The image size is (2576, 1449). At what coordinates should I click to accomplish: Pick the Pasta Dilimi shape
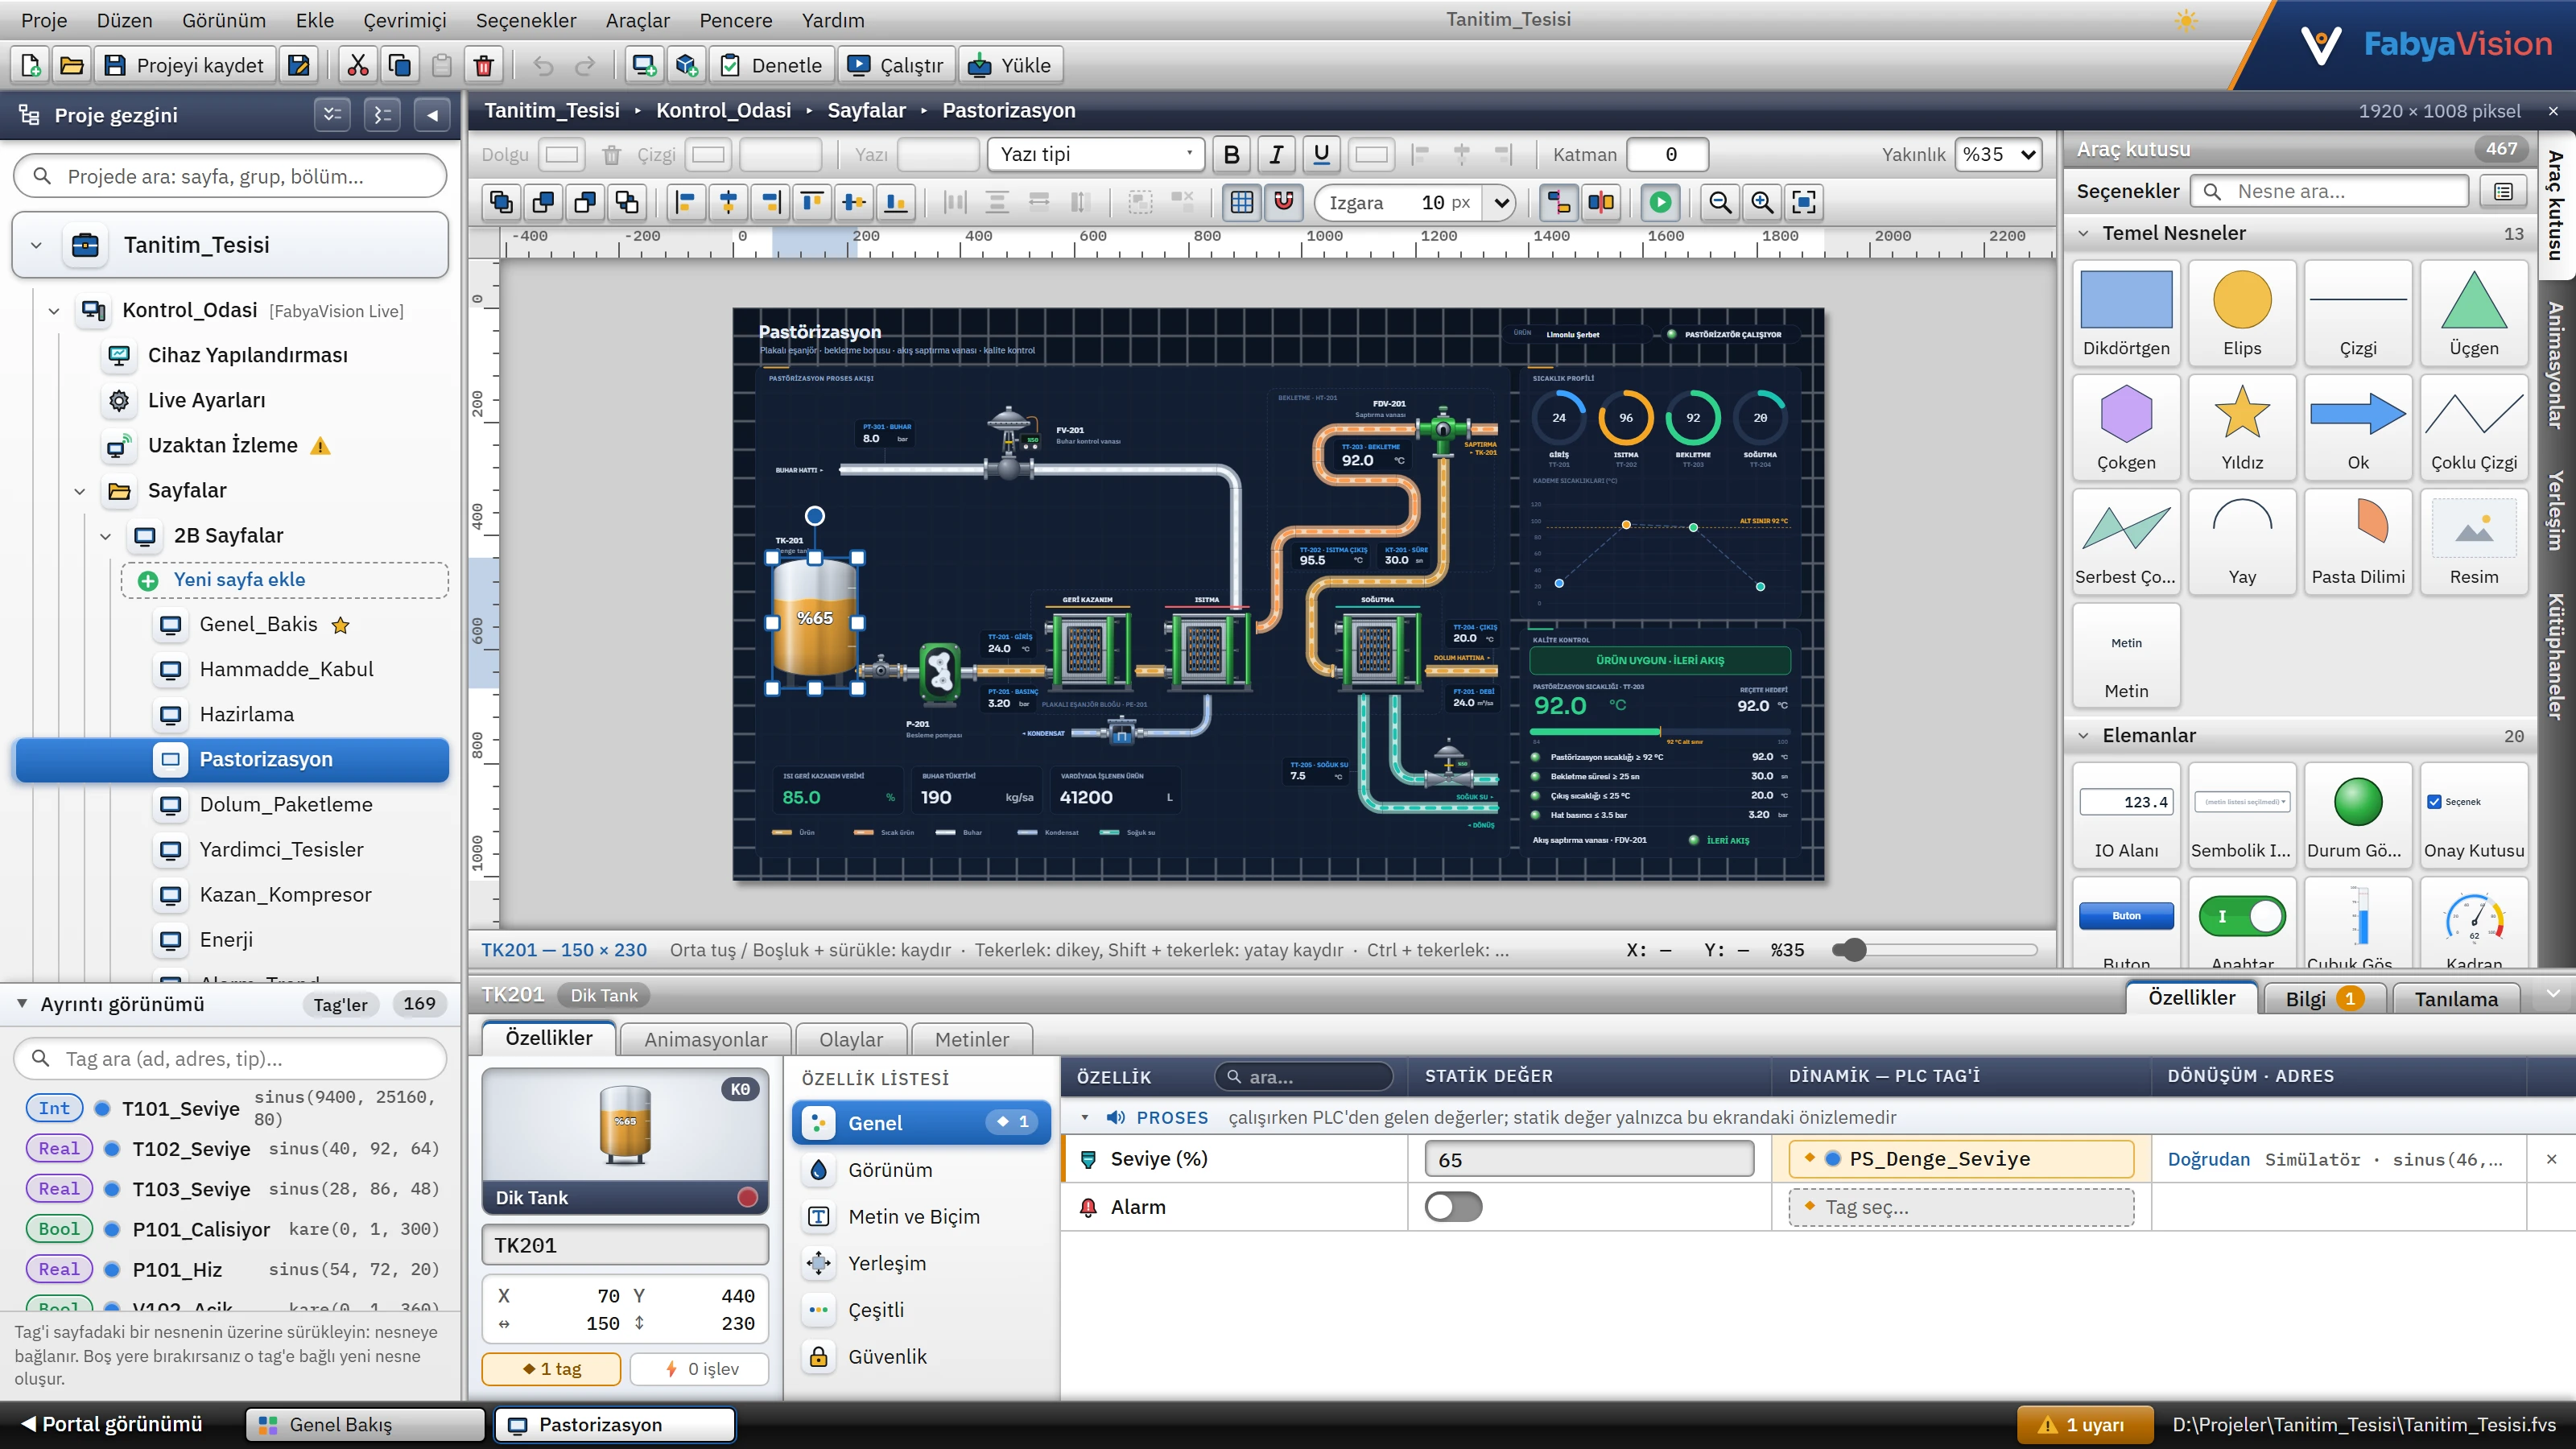2358,541
